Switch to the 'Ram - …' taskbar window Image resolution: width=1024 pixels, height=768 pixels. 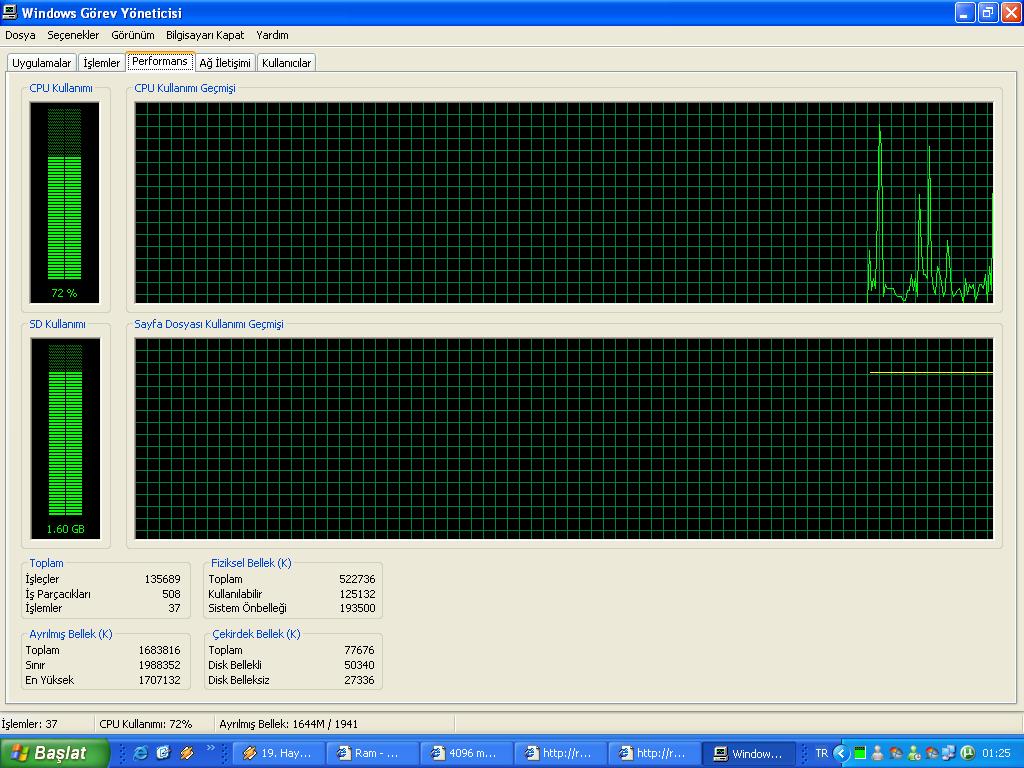(373, 753)
